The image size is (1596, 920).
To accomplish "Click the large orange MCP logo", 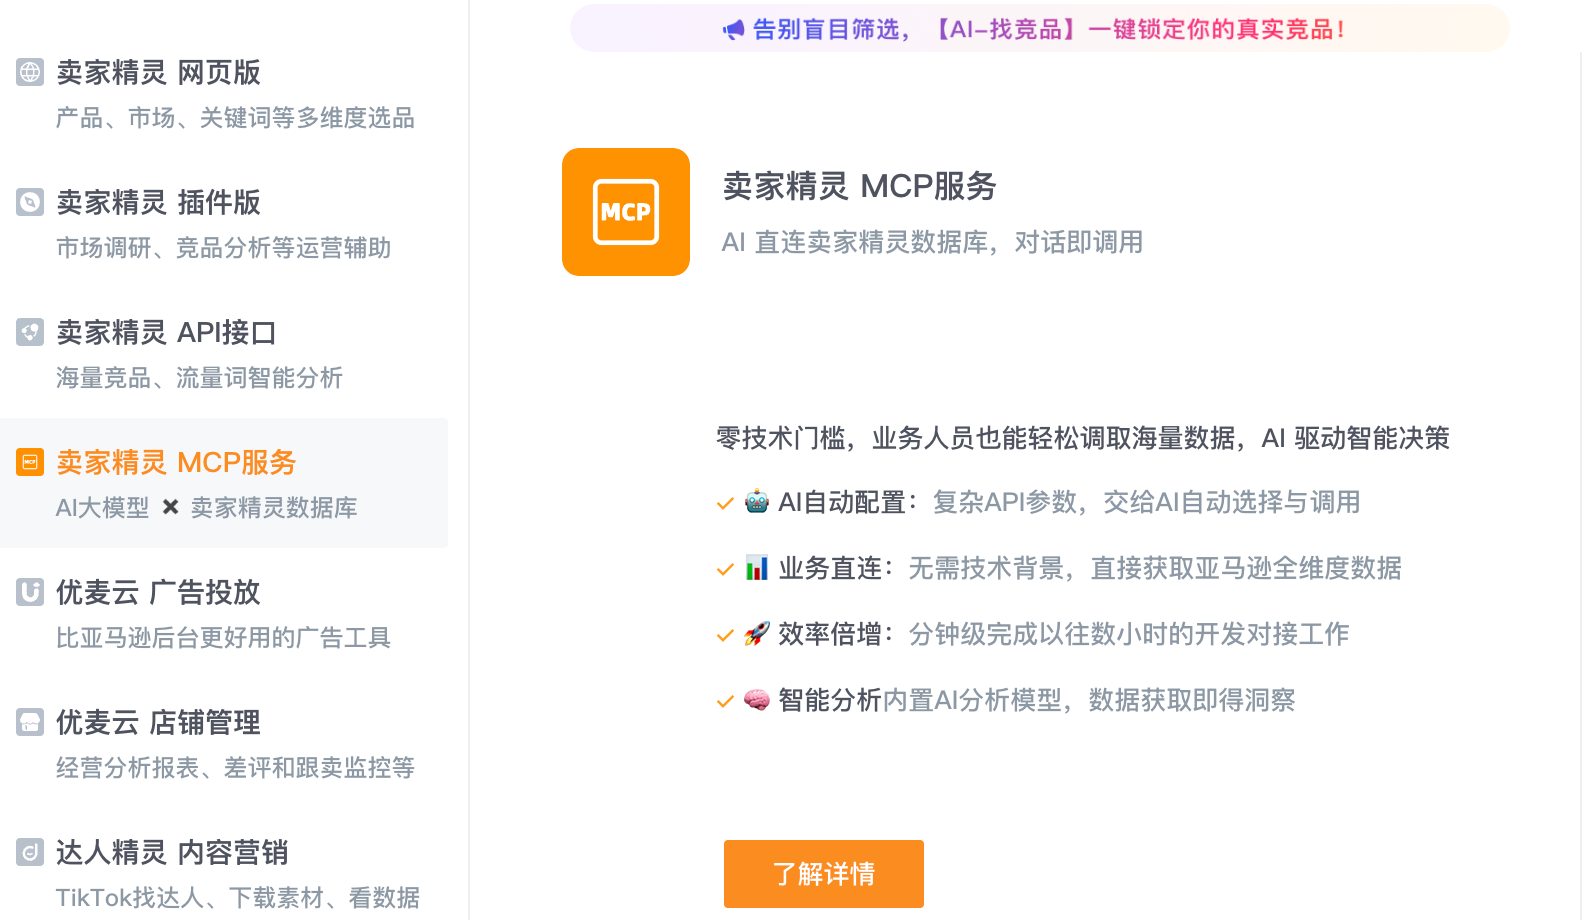I will point(626,212).
